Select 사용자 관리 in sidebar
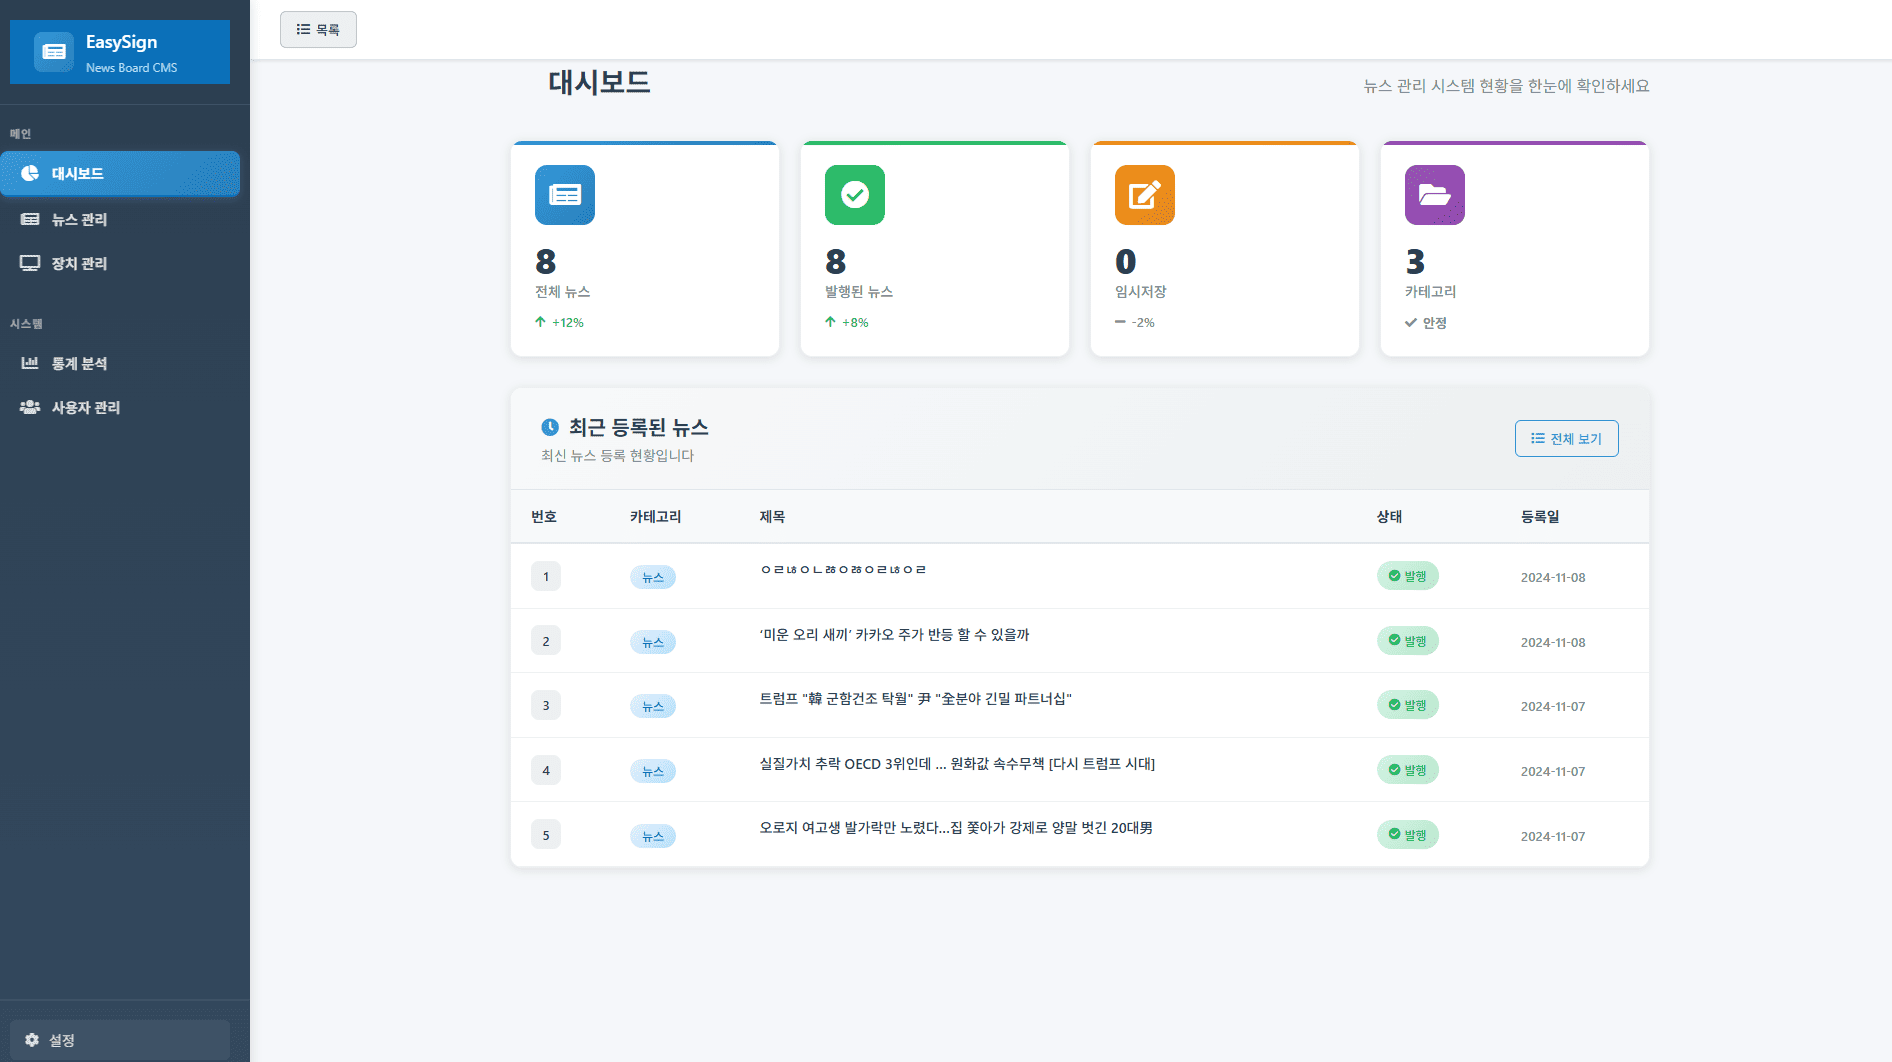This screenshot has height=1062, width=1892. pyautogui.click(x=86, y=407)
